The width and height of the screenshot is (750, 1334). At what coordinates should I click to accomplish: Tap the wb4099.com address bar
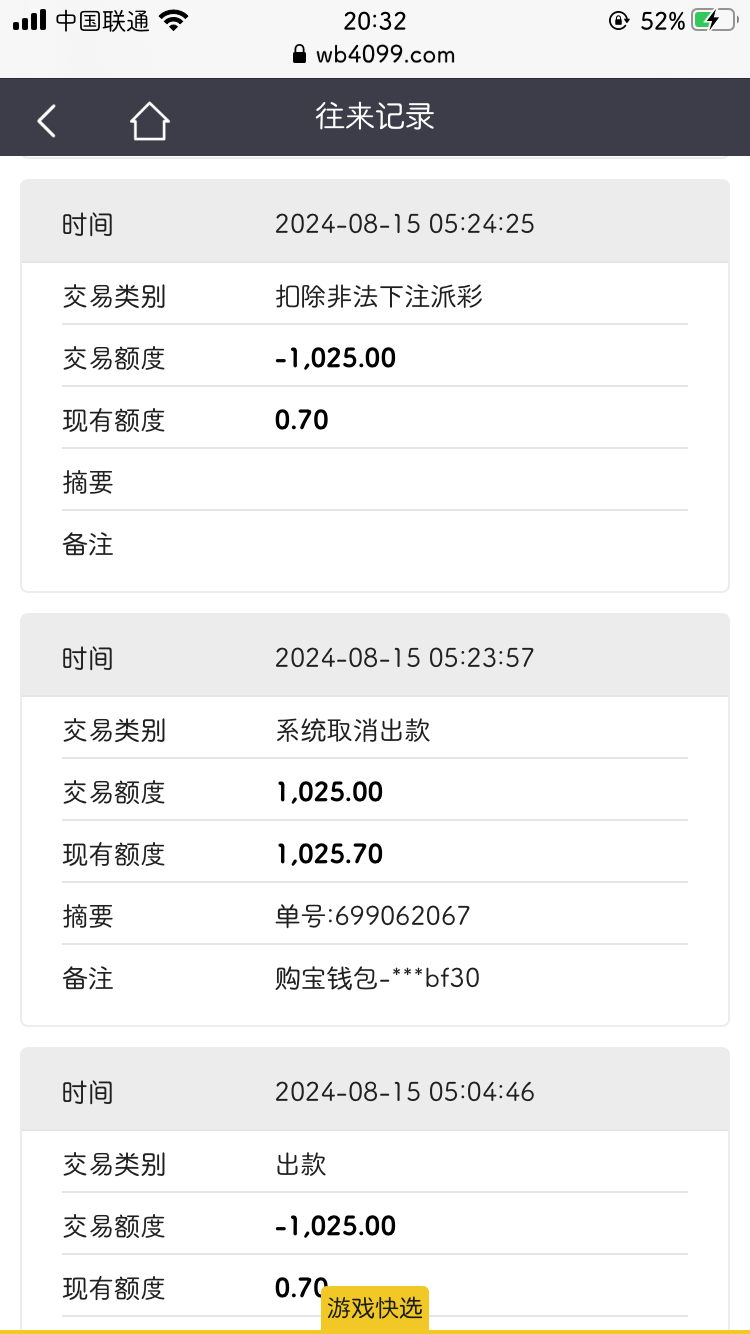click(x=385, y=54)
